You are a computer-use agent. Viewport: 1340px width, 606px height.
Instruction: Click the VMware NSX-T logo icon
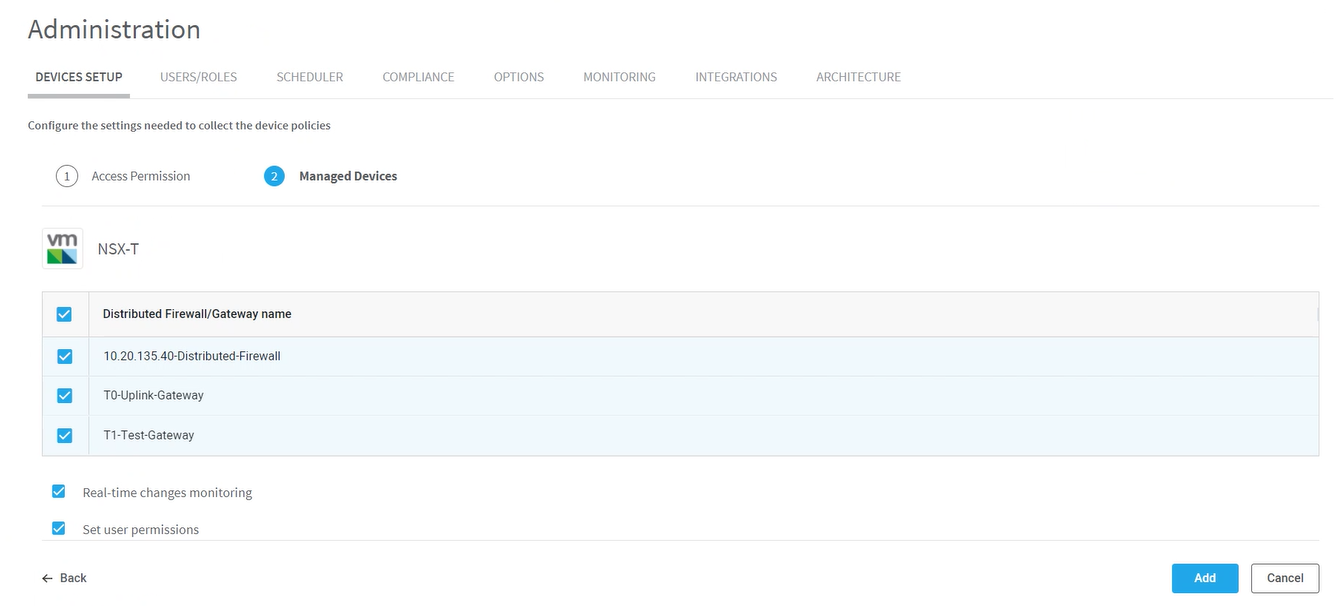[62, 248]
